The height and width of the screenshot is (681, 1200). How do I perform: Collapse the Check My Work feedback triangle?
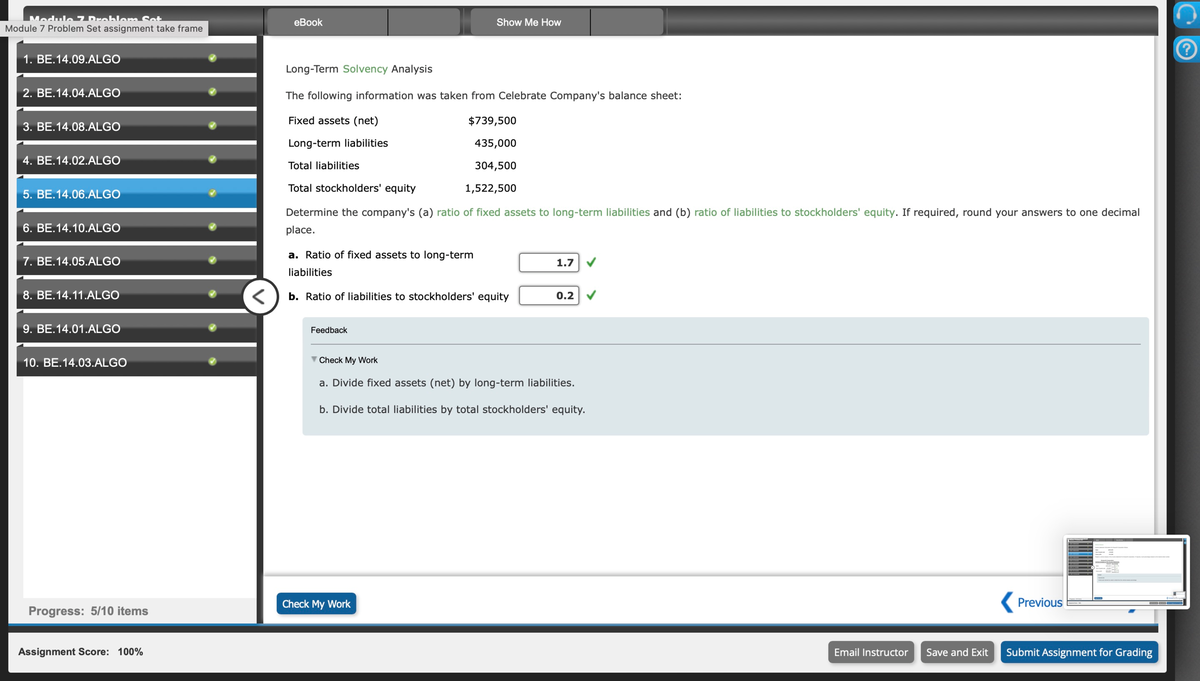coord(314,360)
